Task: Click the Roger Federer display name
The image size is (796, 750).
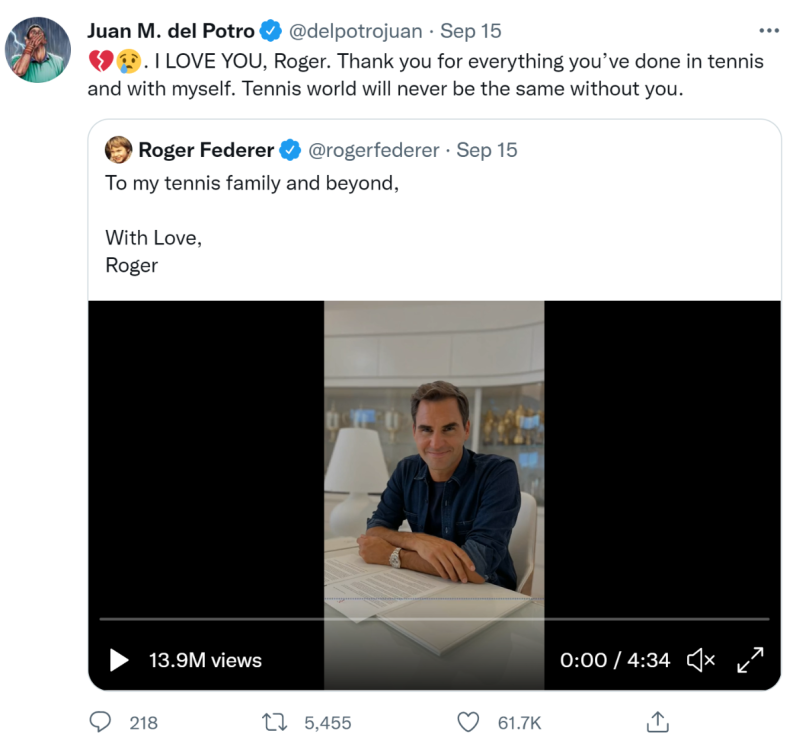Action: pyautogui.click(x=205, y=150)
